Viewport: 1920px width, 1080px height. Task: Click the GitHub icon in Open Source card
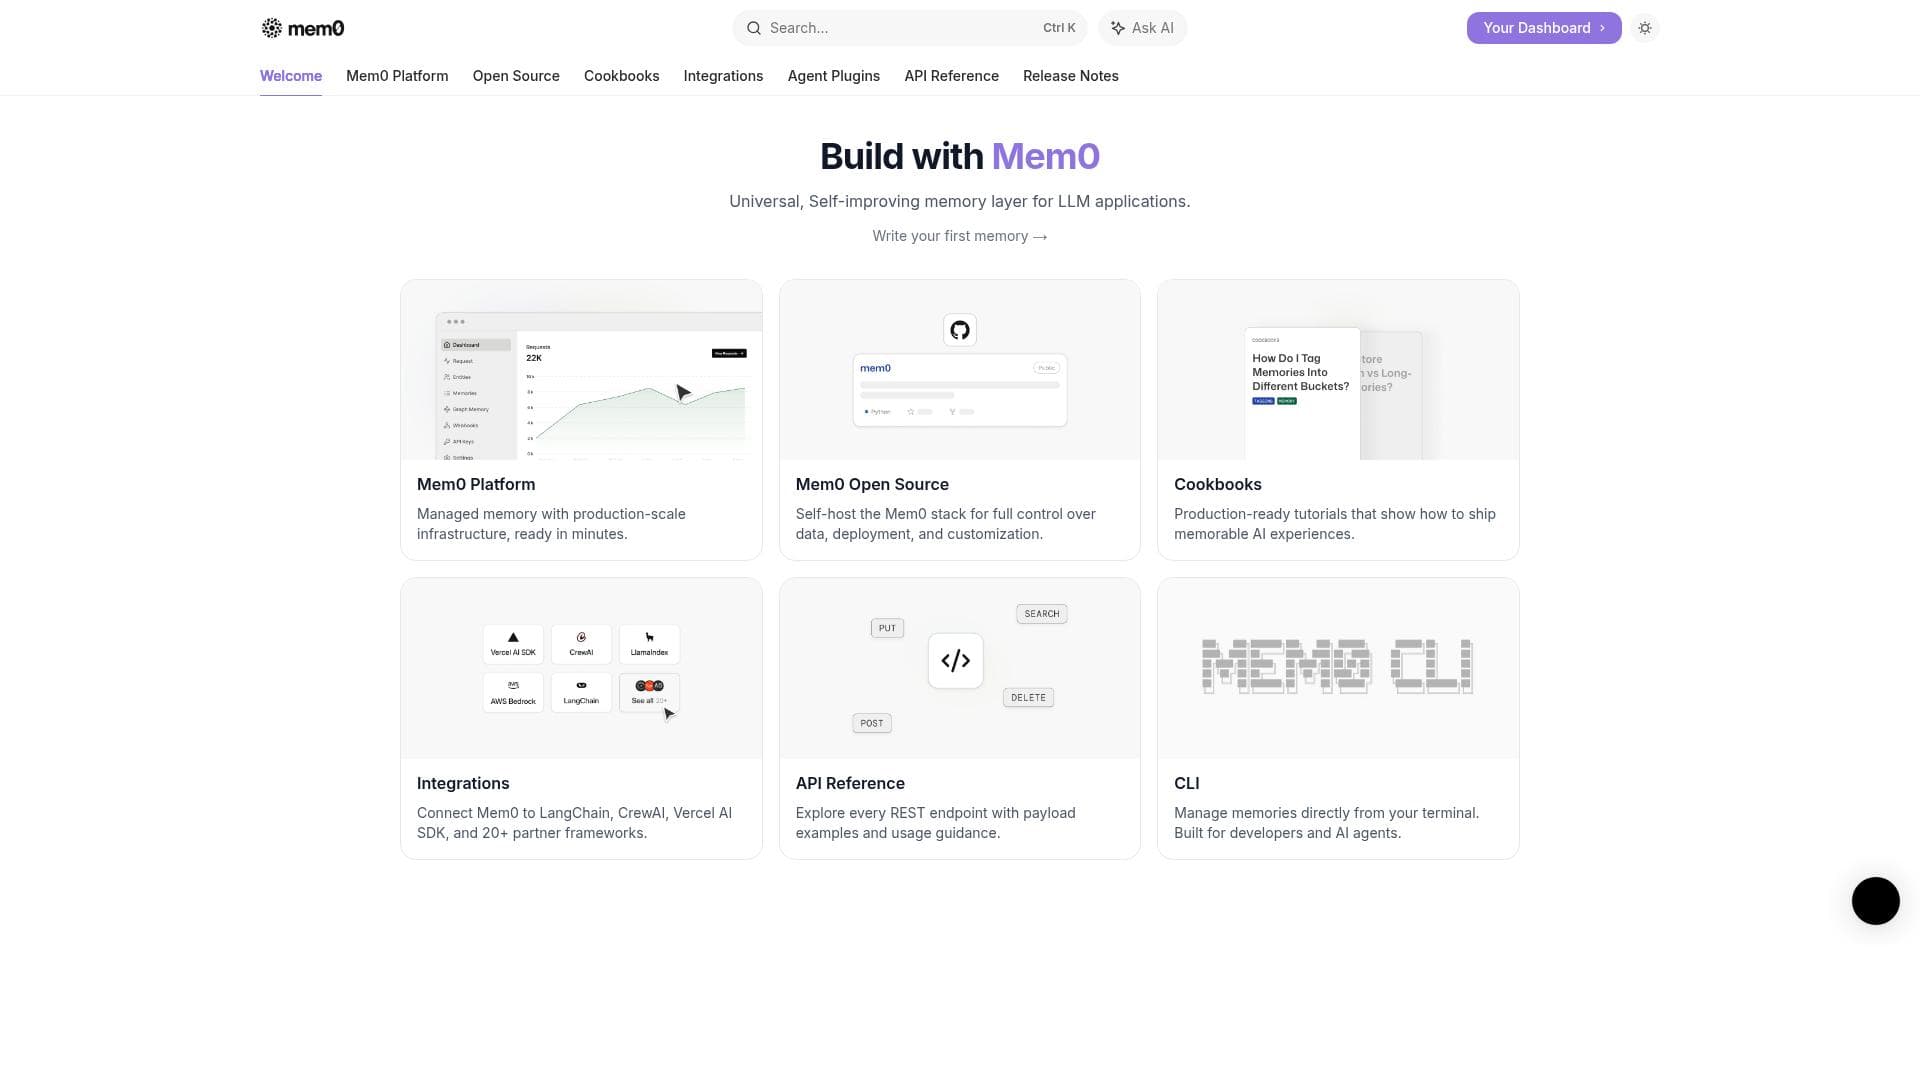click(960, 330)
